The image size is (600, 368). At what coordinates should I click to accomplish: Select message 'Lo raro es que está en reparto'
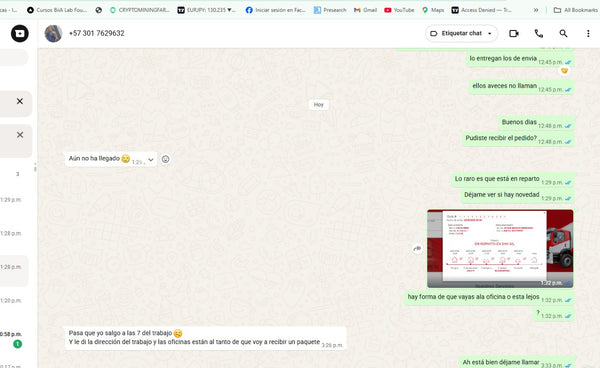(x=513, y=179)
